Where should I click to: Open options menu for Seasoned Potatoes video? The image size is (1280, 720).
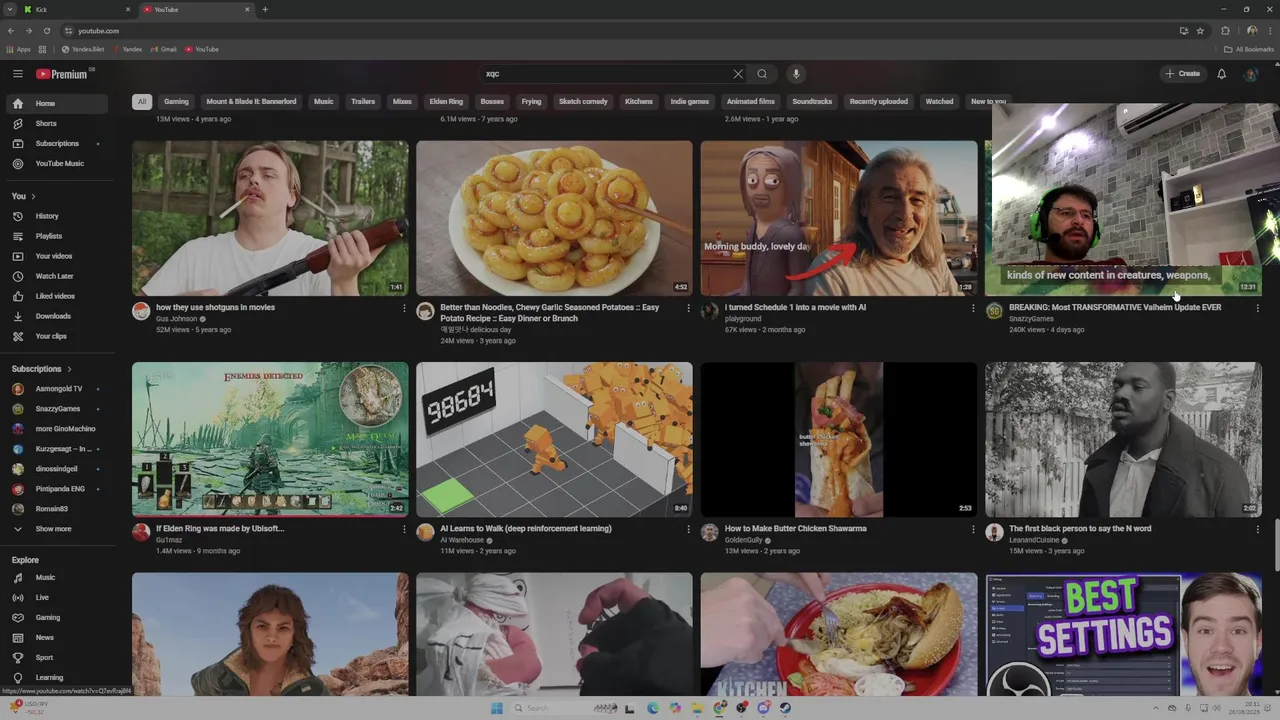coord(688,308)
